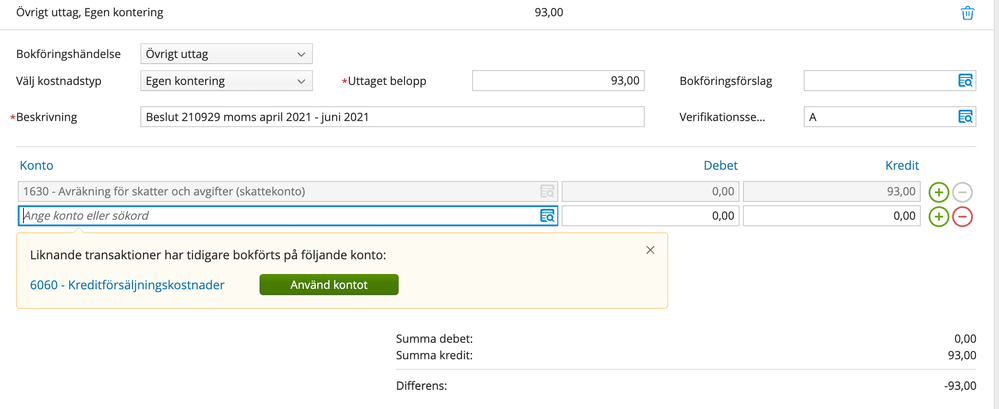The image size is (999, 409).
Task: Remove the empty row with the red minus
Action: [962, 216]
